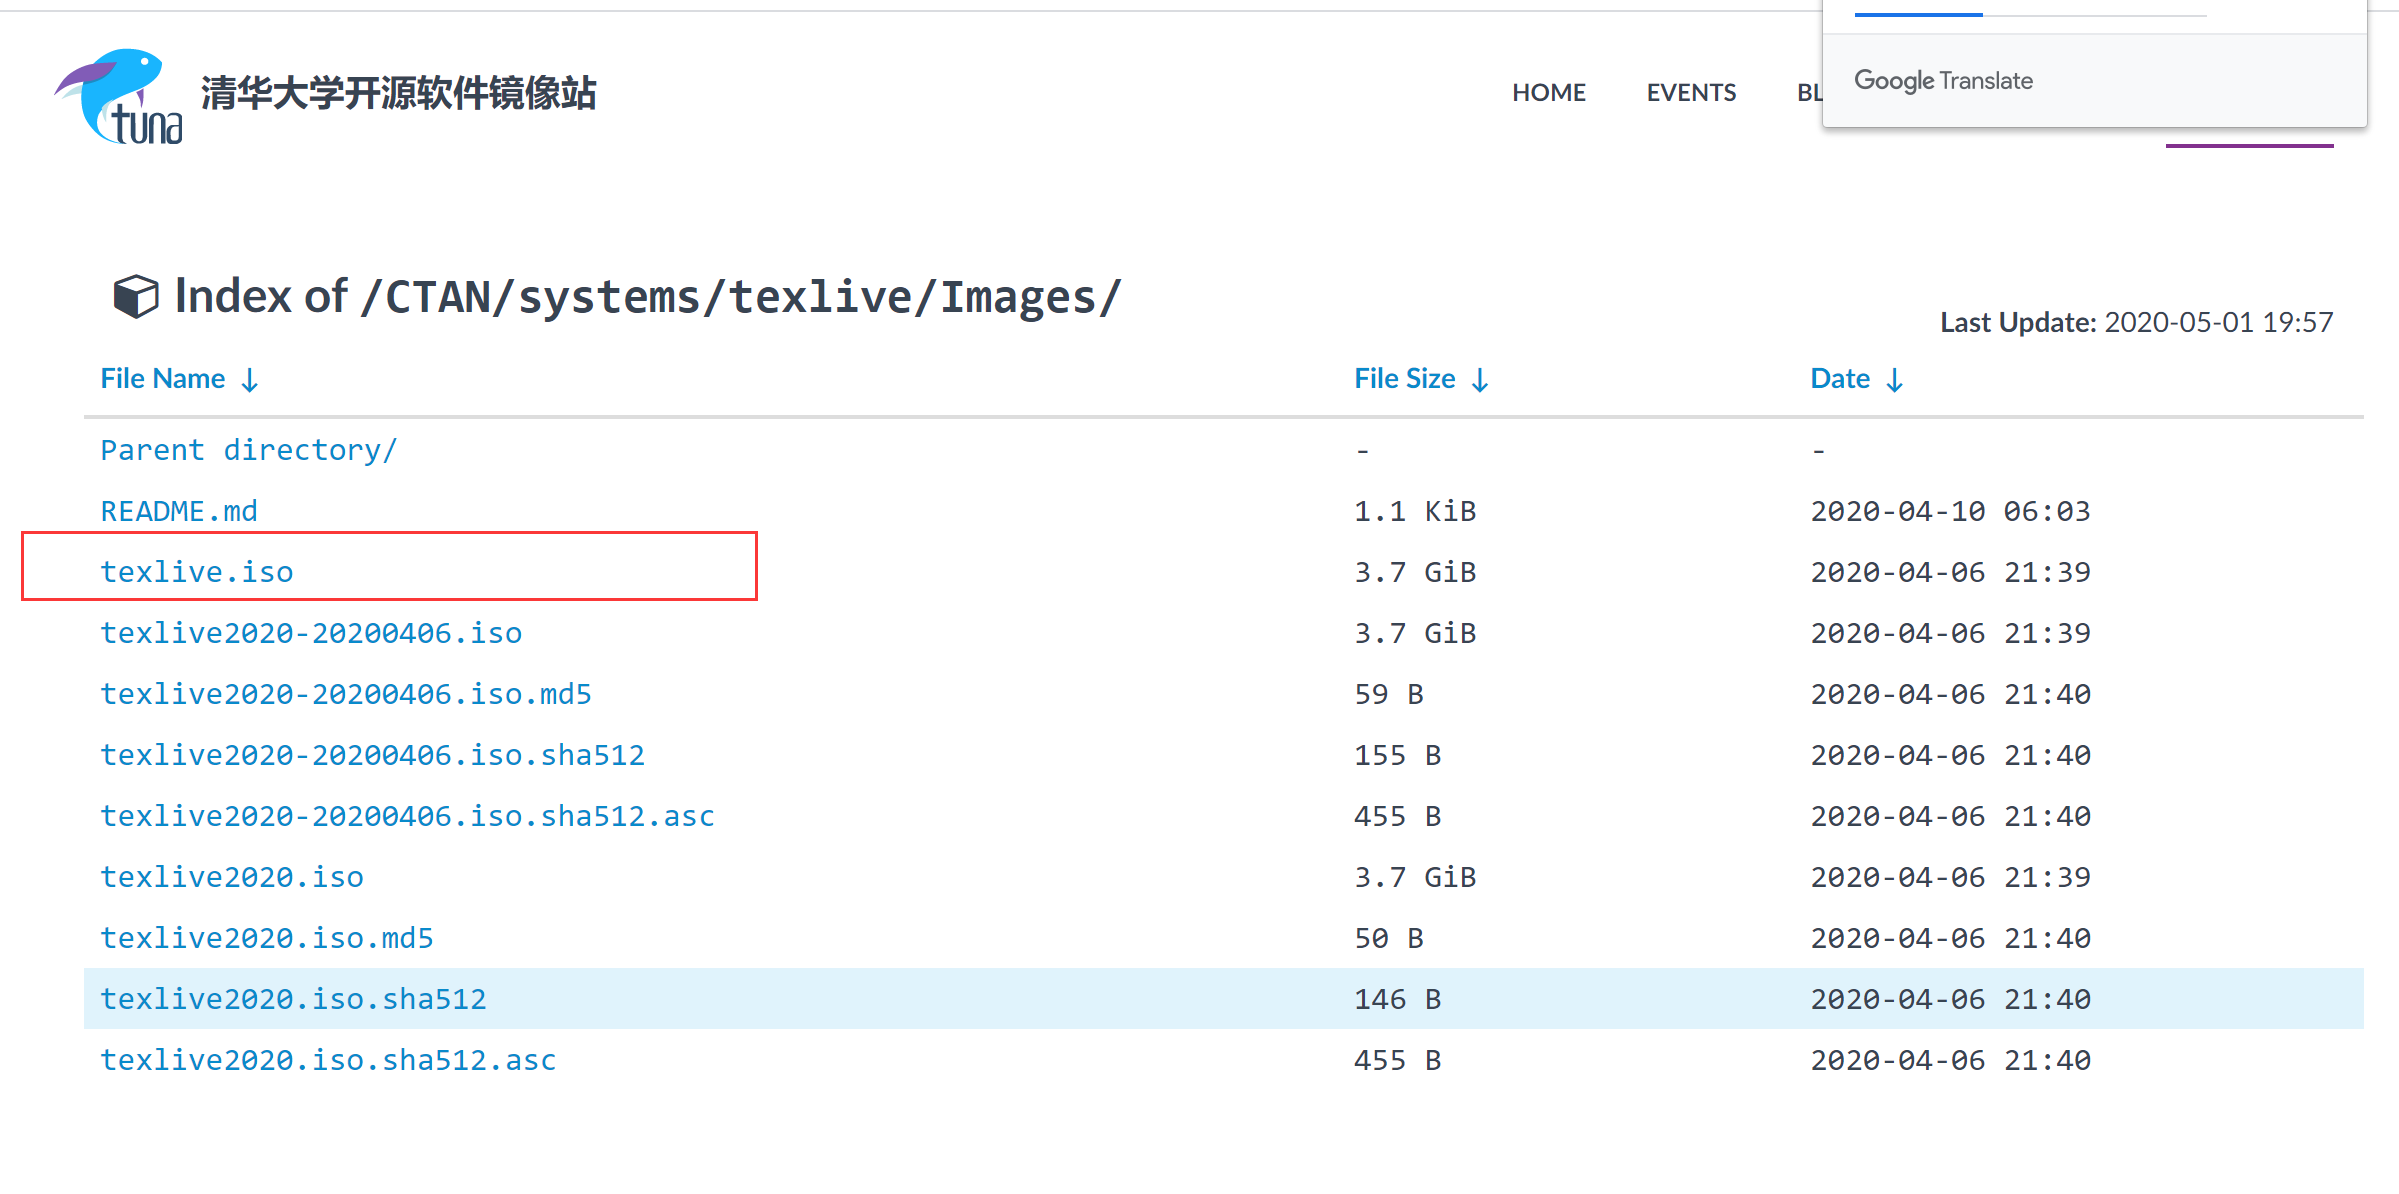2399x1194 pixels.
Task: Sort the list by Date header
Action: coord(1839,379)
